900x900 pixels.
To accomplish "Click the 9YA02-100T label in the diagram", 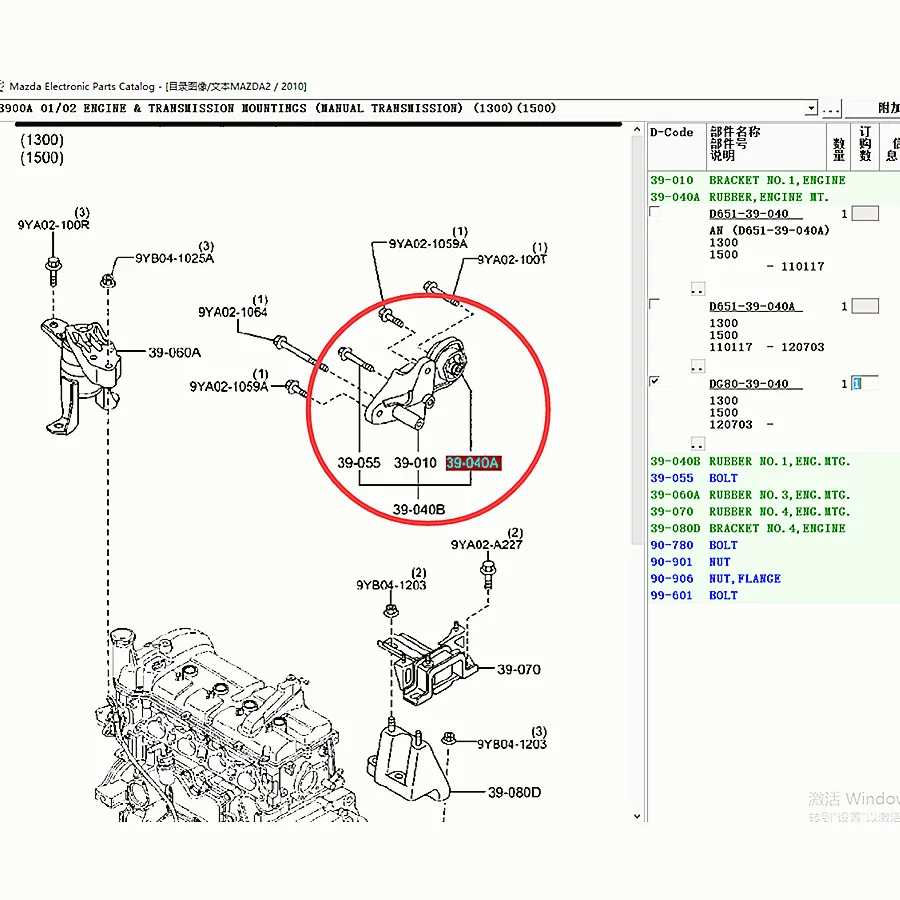I will point(512,260).
